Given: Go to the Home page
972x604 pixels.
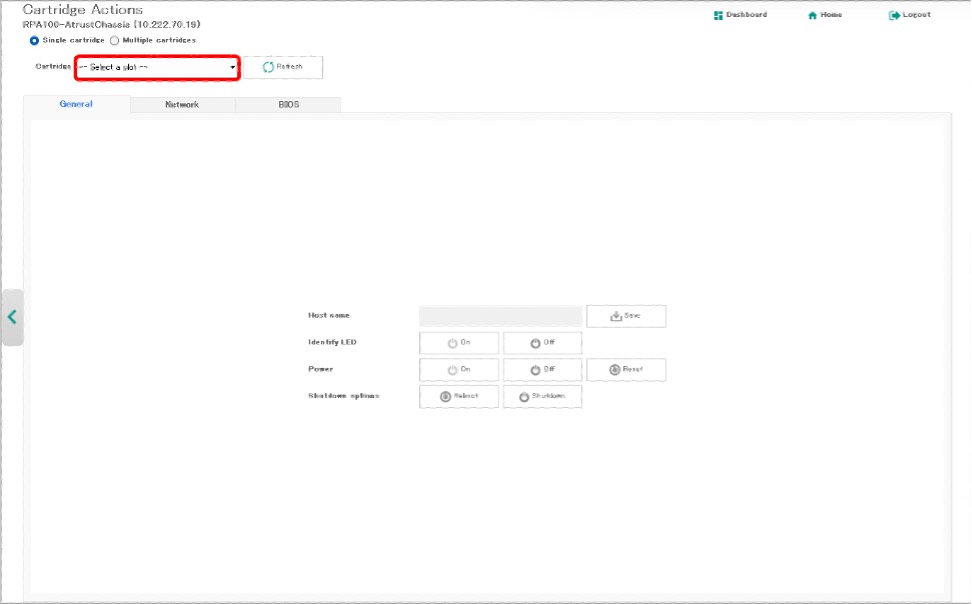Looking at the screenshot, I should 825,15.
